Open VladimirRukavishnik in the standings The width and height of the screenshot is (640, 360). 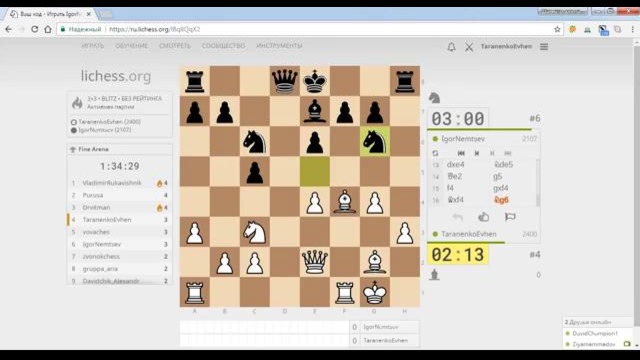[112, 183]
